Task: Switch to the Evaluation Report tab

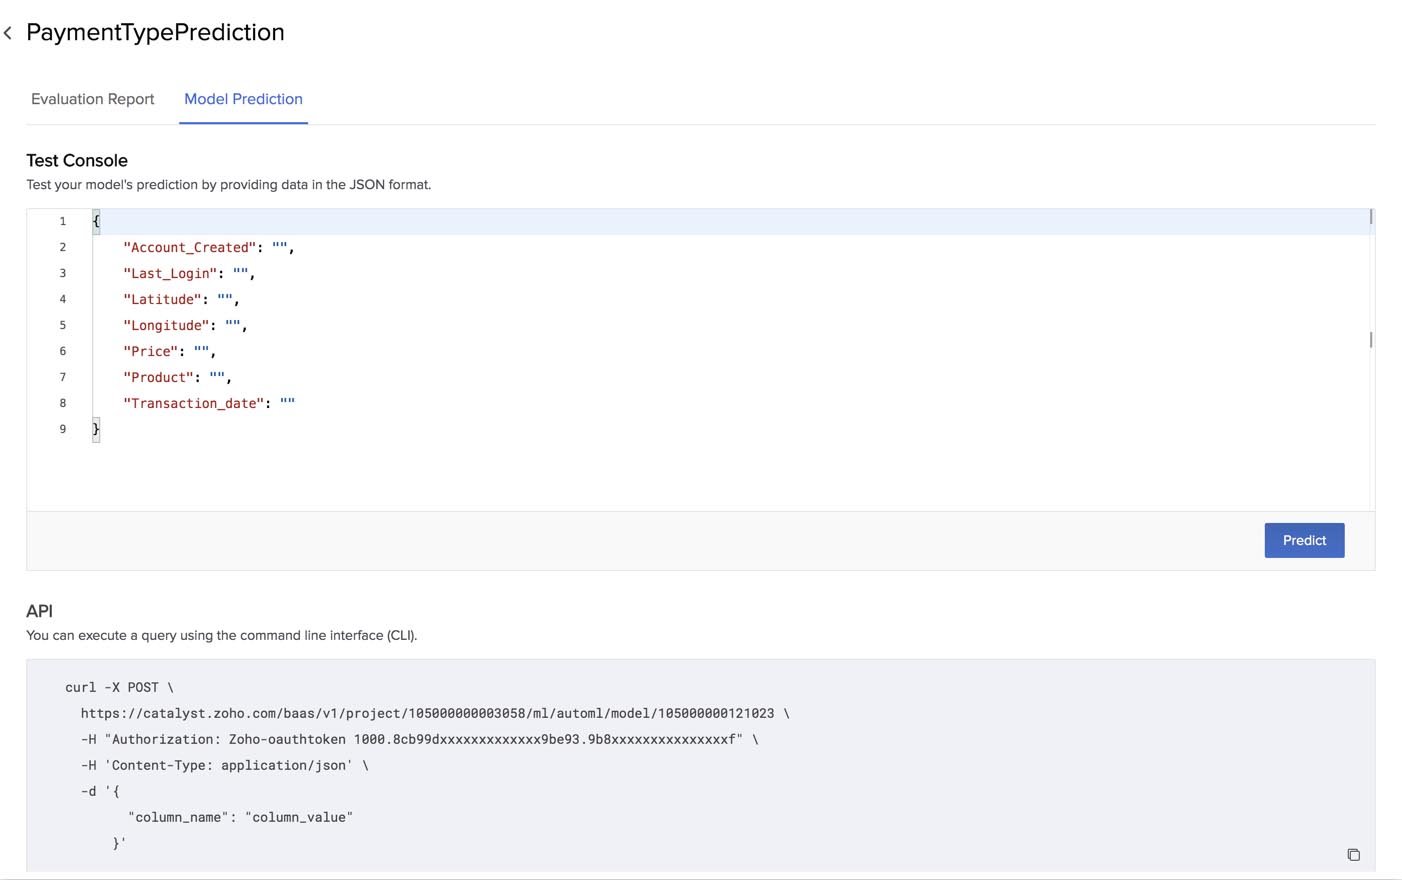Action: point(92,99)
